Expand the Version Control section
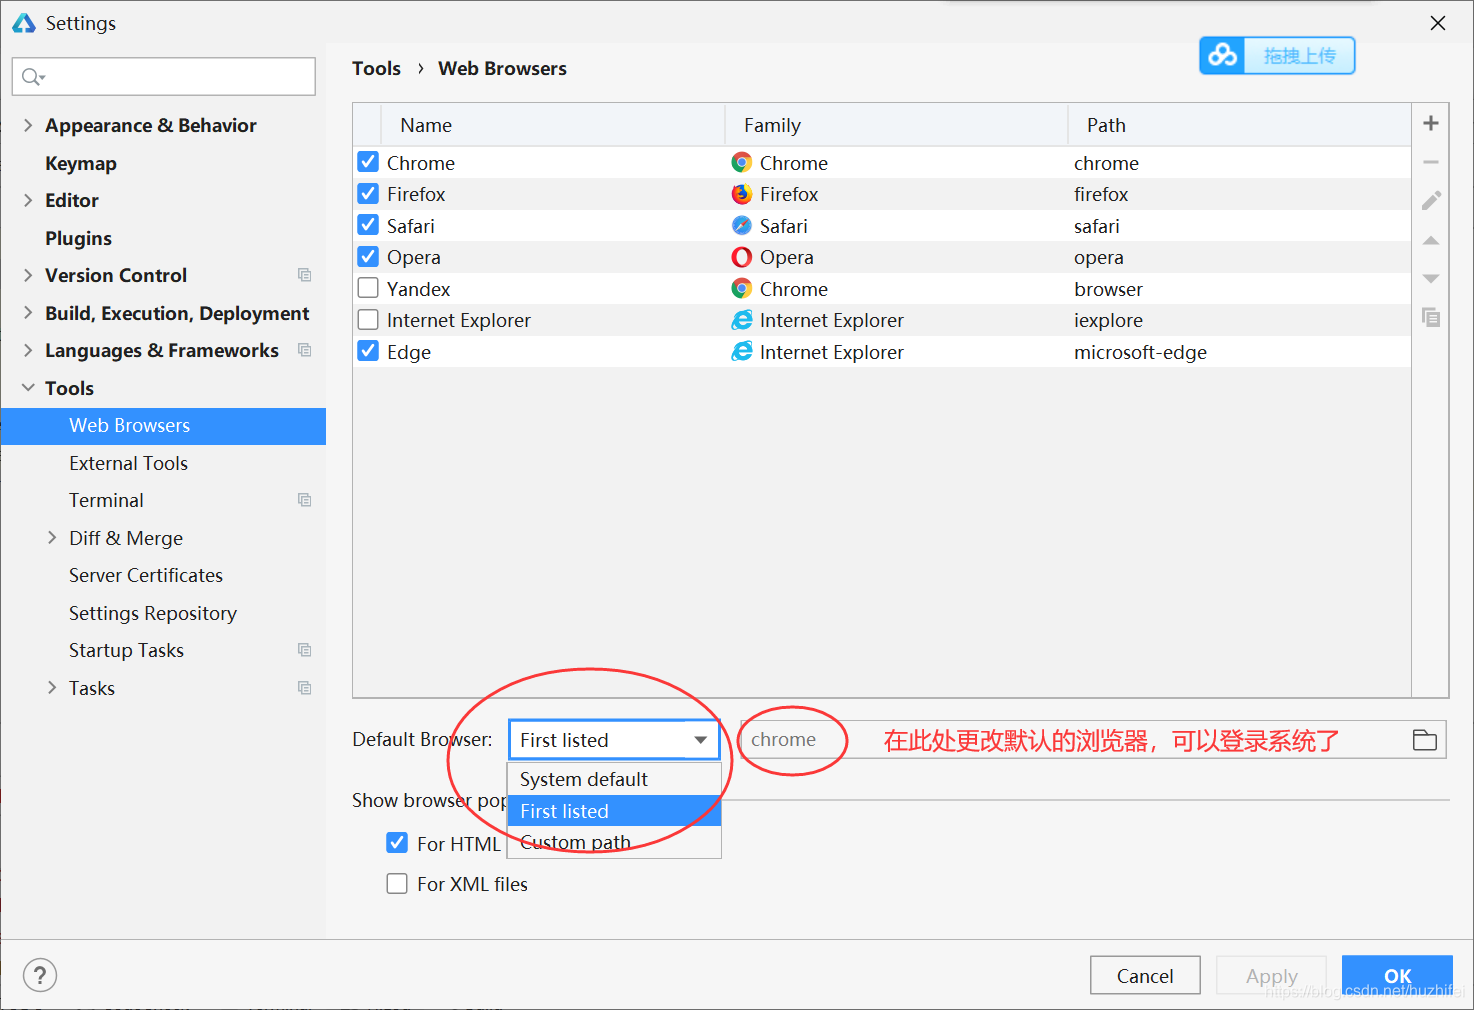The width and height of the screenshot is (1474, 1010). 28,275
